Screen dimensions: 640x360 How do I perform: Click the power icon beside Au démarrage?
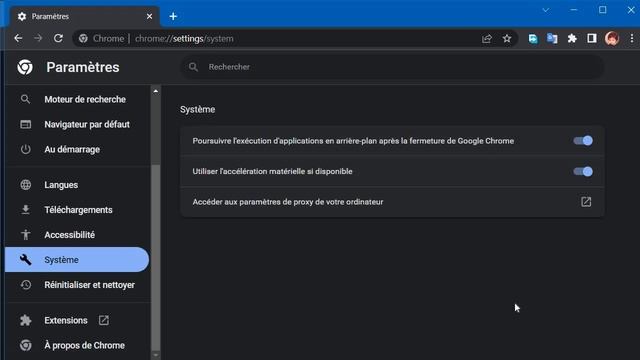point(25,149)
